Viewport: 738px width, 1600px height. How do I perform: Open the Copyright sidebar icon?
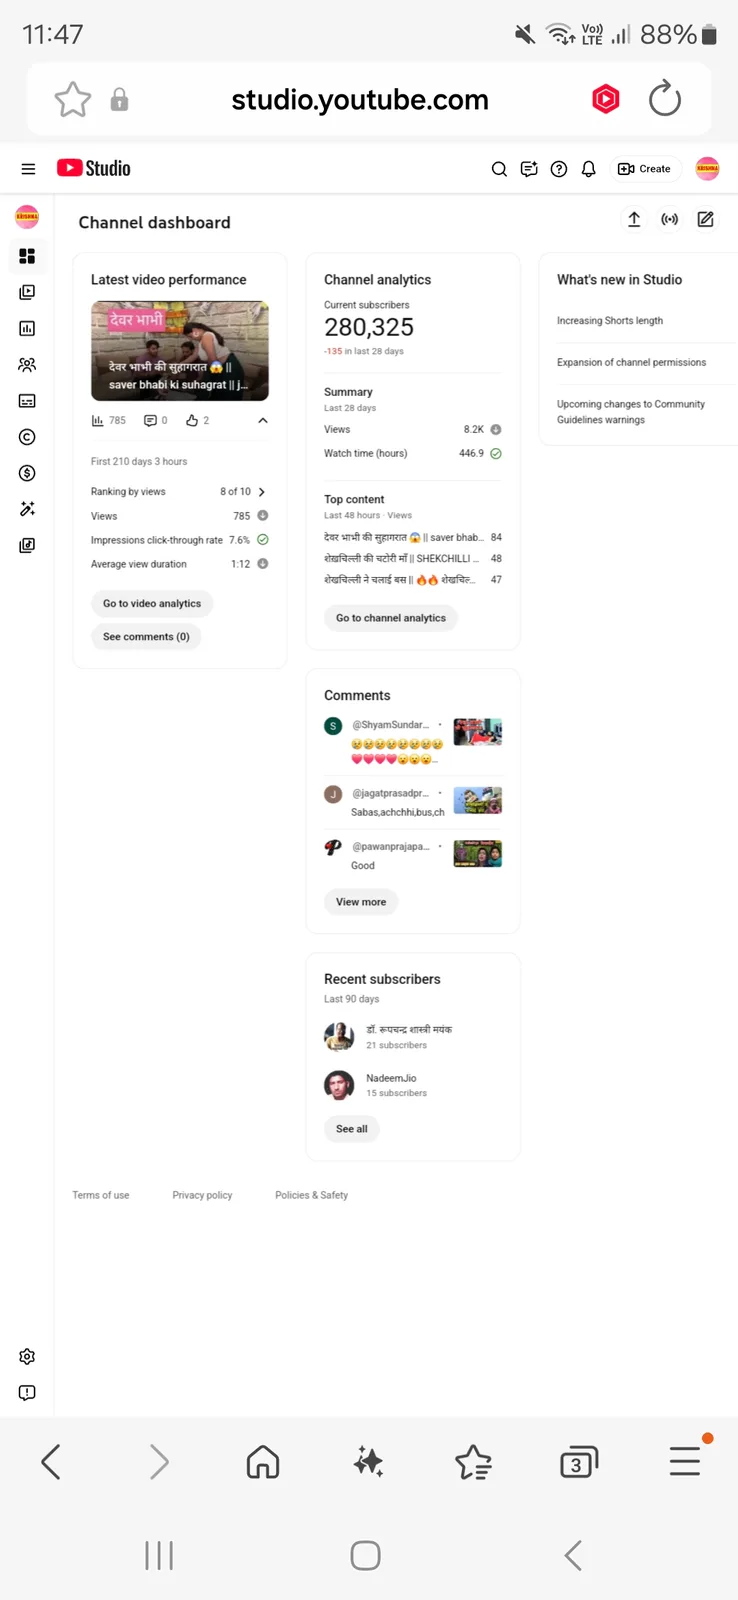[x=27, y=437]
